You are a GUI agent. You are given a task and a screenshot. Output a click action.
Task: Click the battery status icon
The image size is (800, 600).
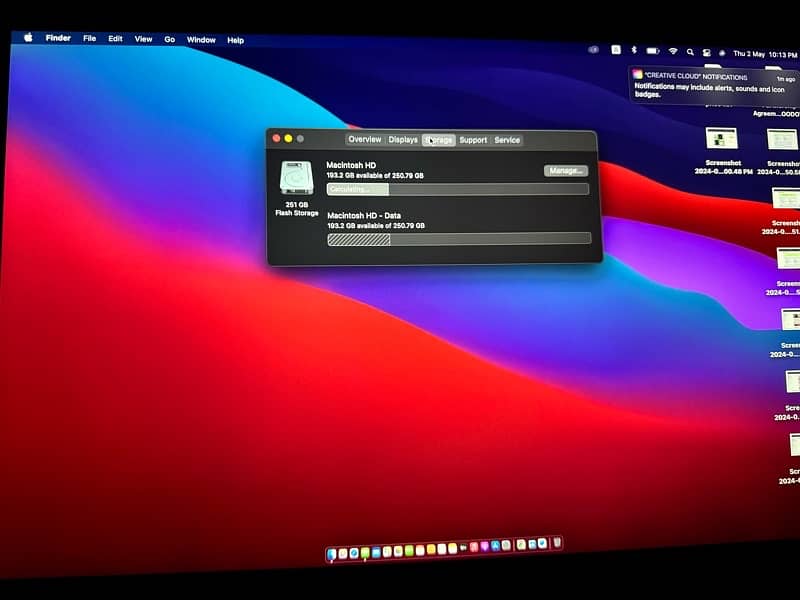(x=653, y=50)
